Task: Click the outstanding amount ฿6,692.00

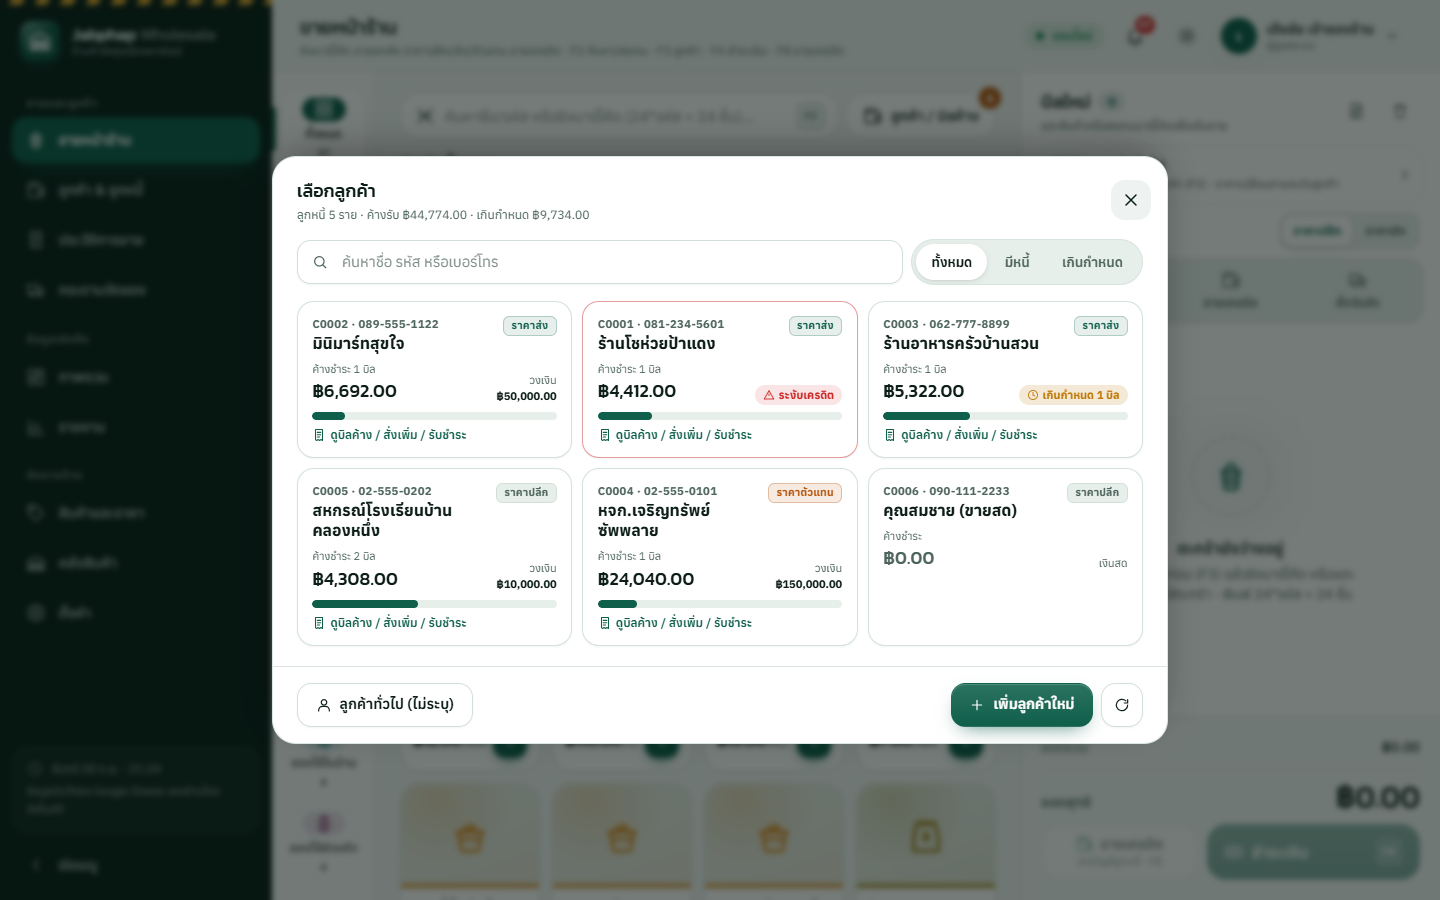Action: coord(355,391)
